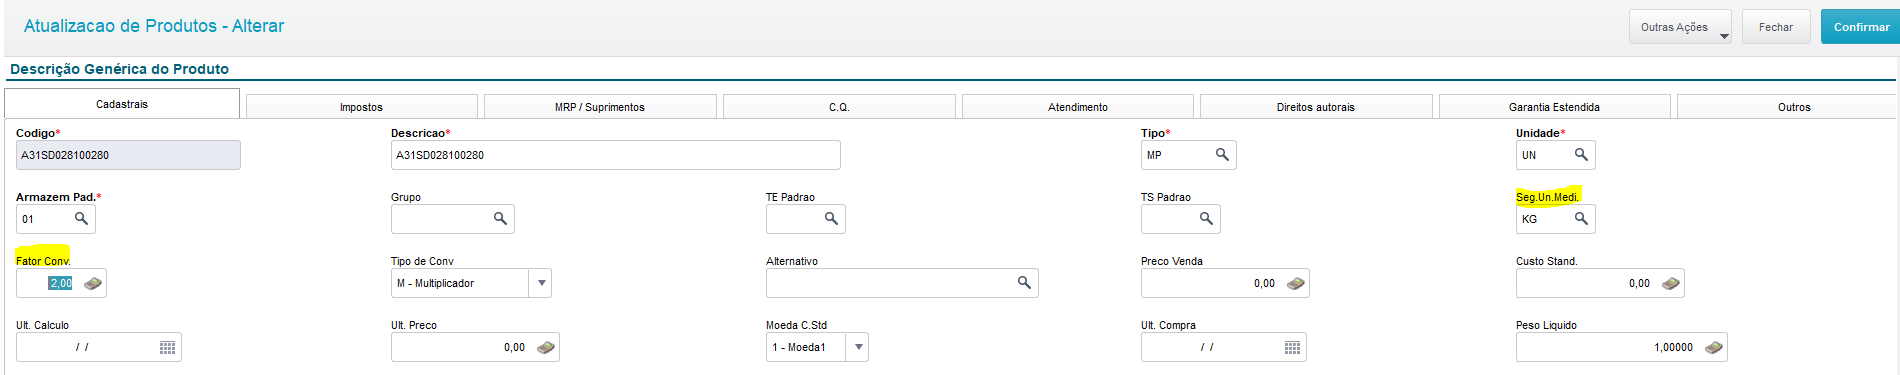Open the Outras Ações dropdown
1900x375 pixels.
[1680, 27]
